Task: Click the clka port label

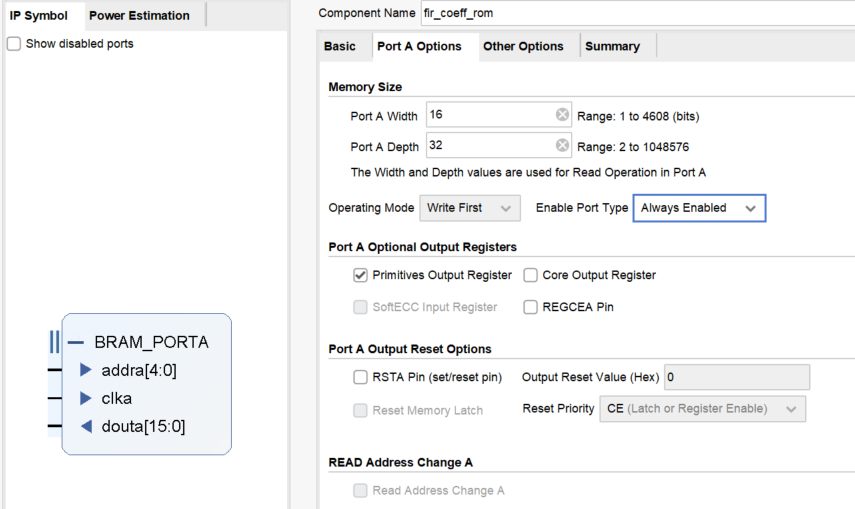Action: click(x=117, y=398)
